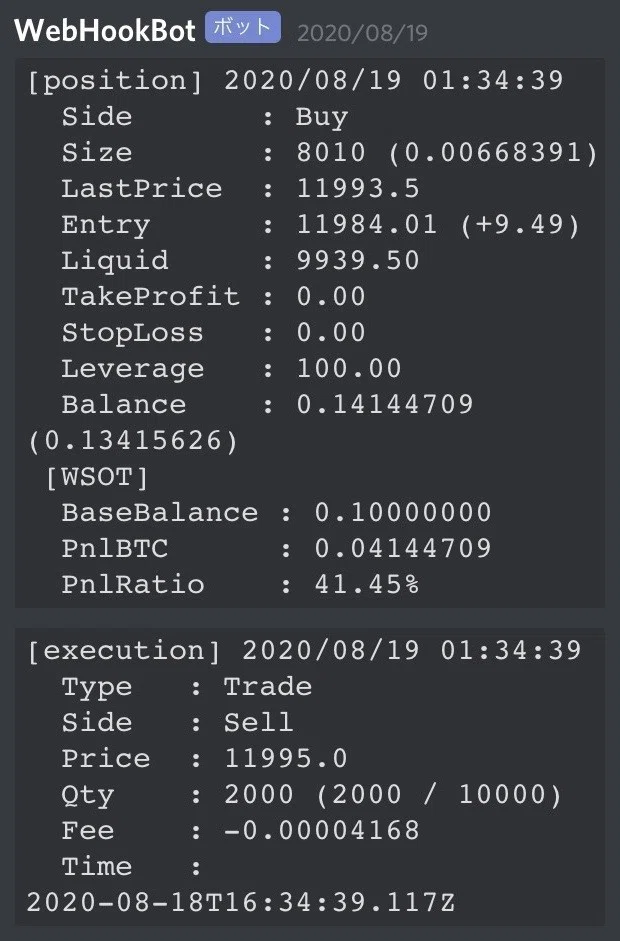The width and height of the screenshot is (620, 941).
Task: Select the Qty value 2000 (2000 / 10000)
Action: [x=393, y=795]
